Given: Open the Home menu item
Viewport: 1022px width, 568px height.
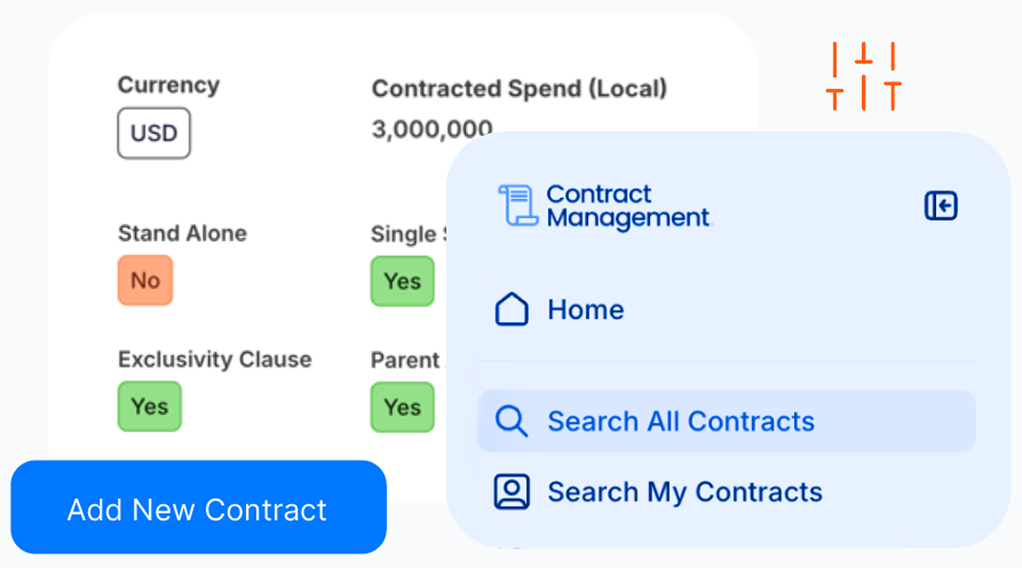Looking at the screenshot, I should [585, 310].
